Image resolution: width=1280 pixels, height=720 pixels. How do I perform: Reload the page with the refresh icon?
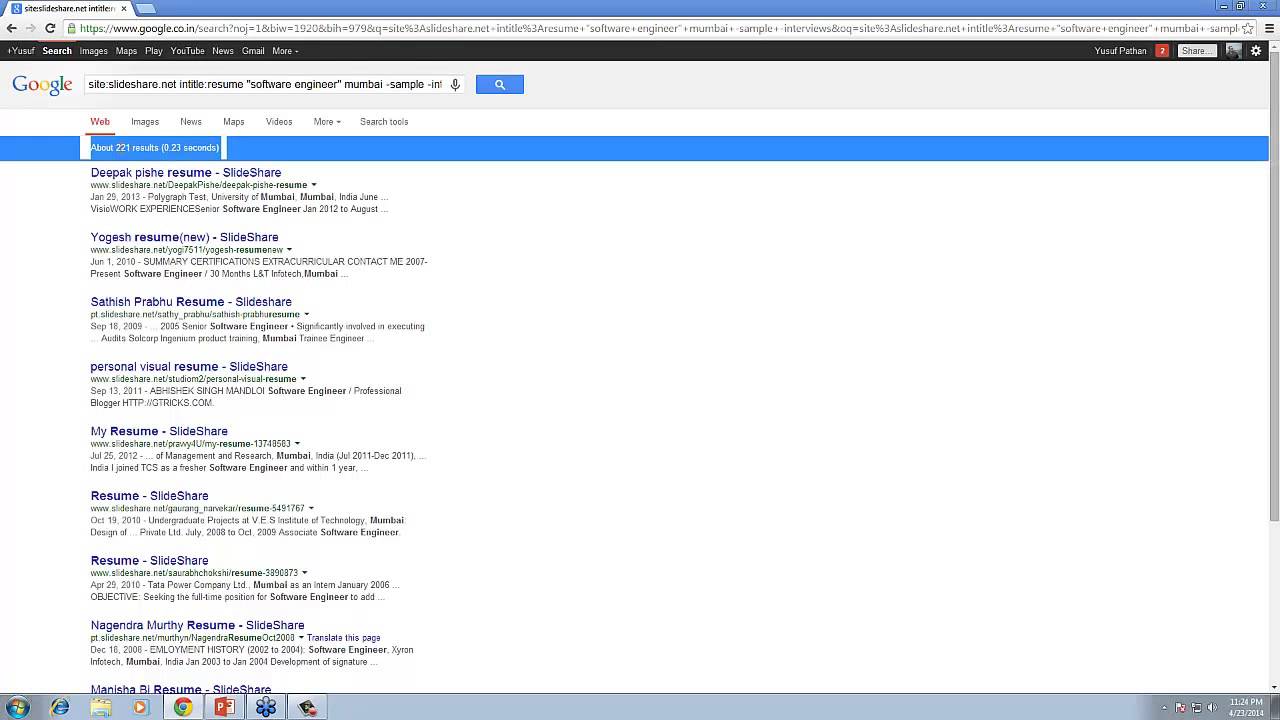(50, 28)
